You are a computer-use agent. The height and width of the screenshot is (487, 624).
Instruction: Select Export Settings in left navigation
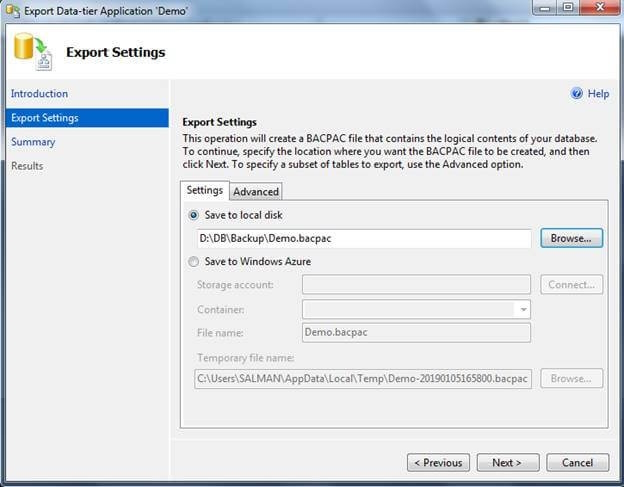pos(44,118)
